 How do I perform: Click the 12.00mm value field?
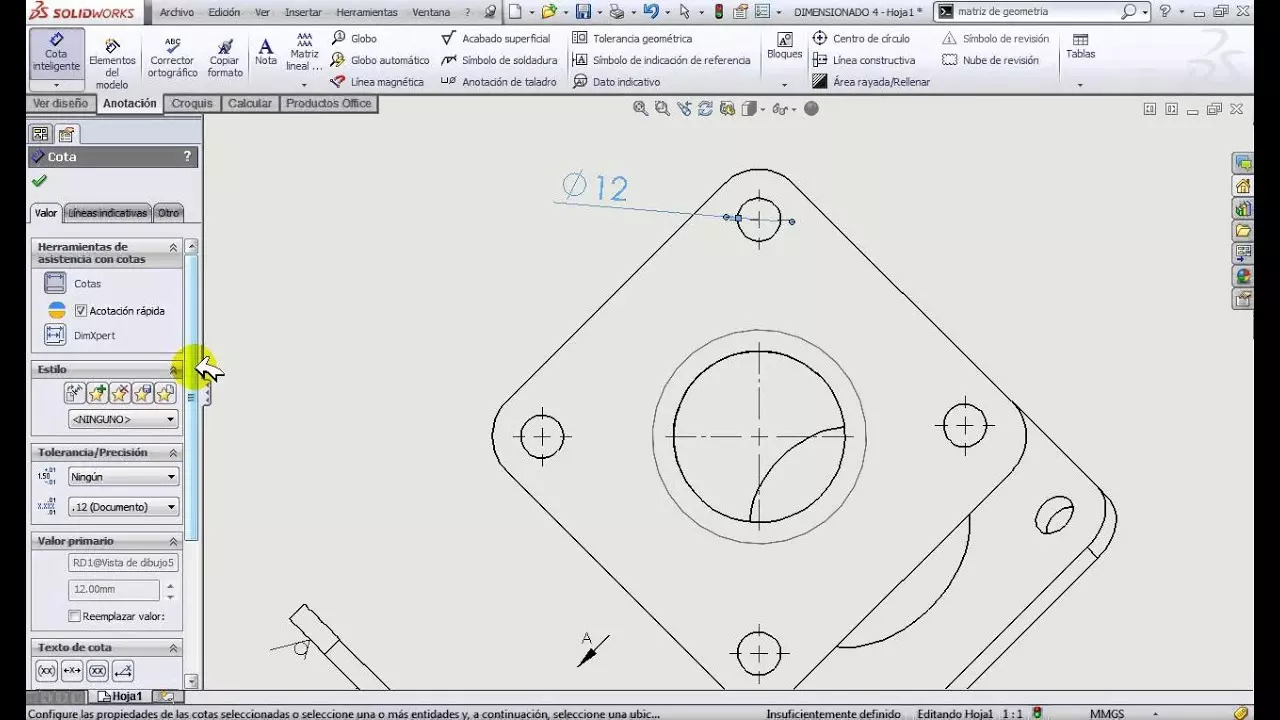point(114,589)
